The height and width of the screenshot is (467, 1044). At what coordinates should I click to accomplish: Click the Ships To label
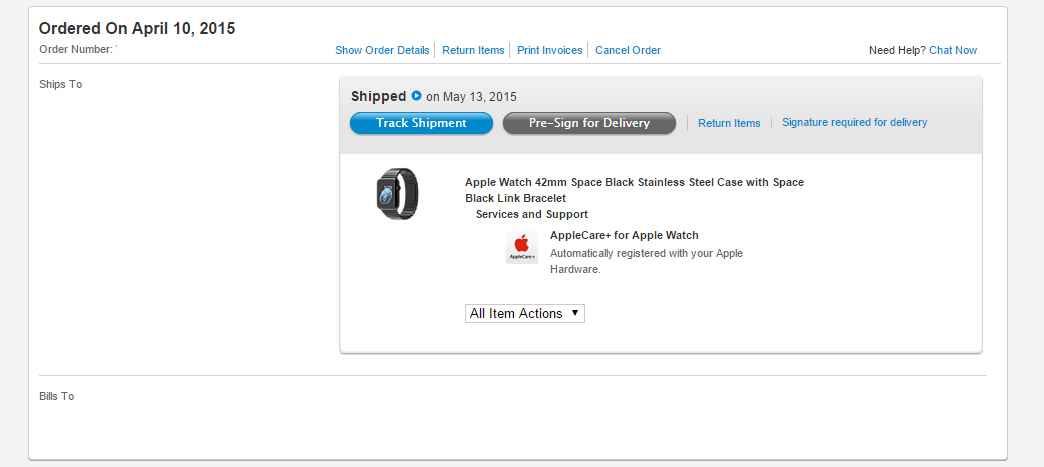point(60,84)
